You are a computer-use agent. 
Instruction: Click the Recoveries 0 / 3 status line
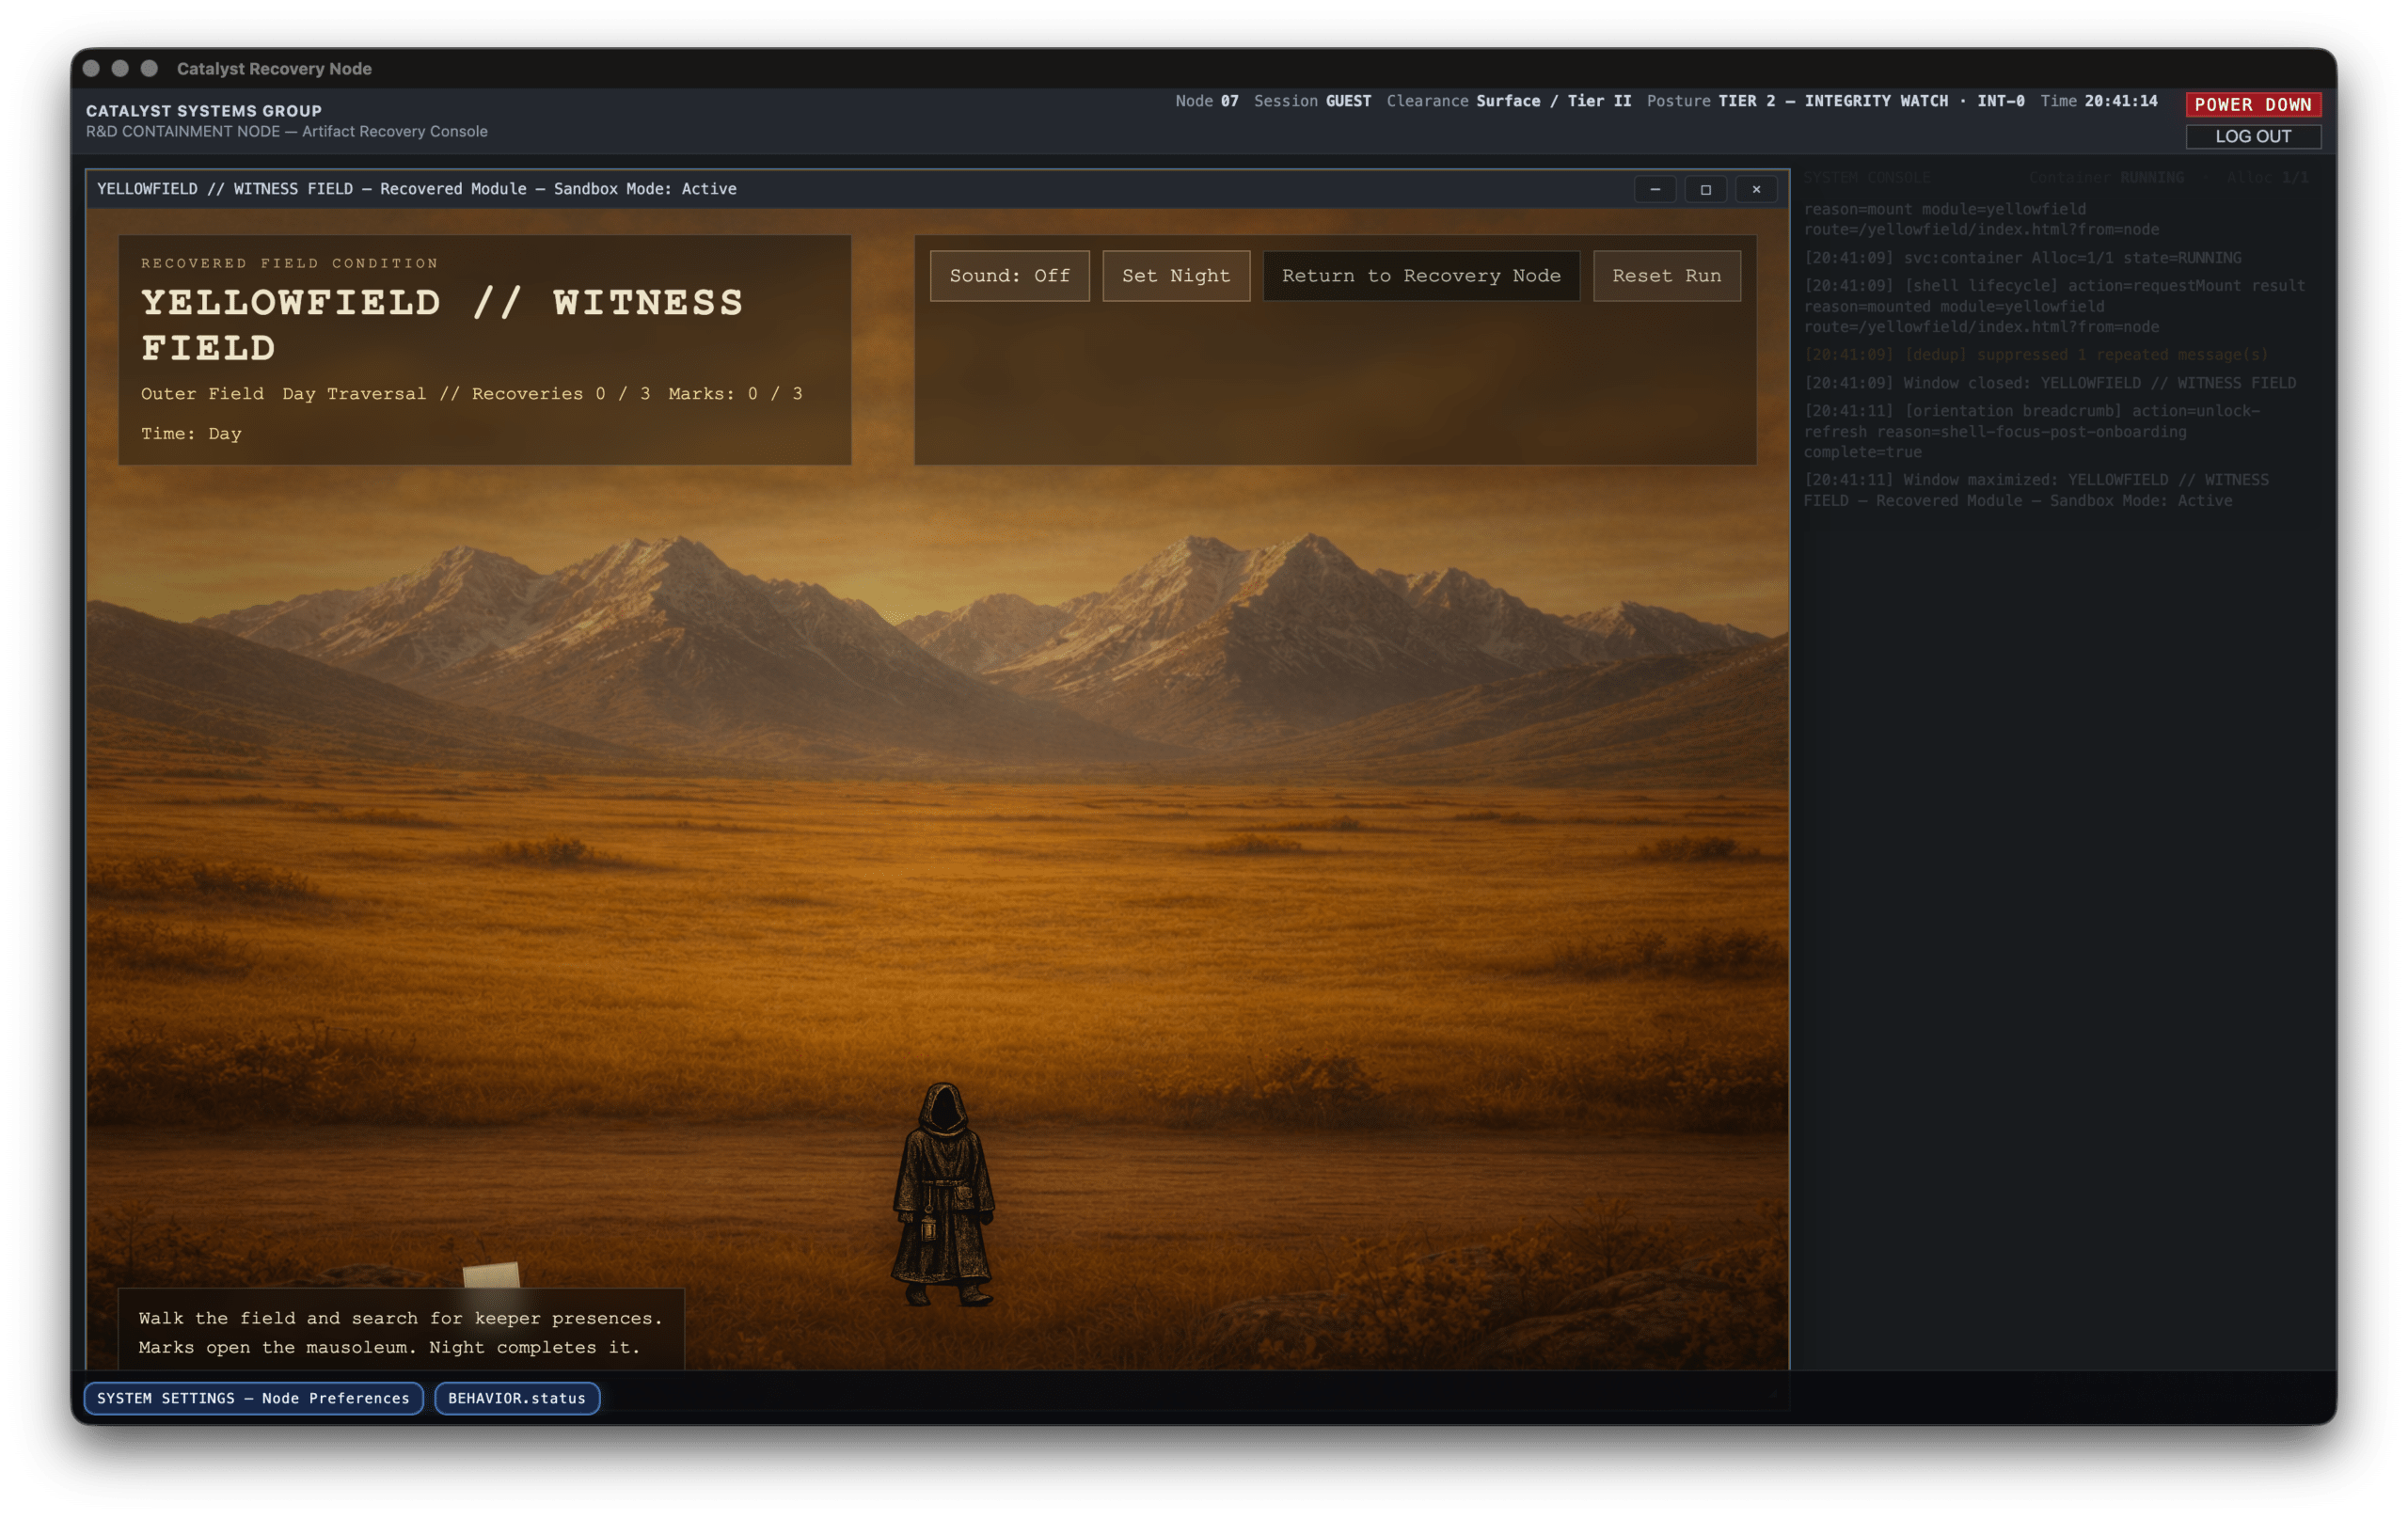coord(472,393)
